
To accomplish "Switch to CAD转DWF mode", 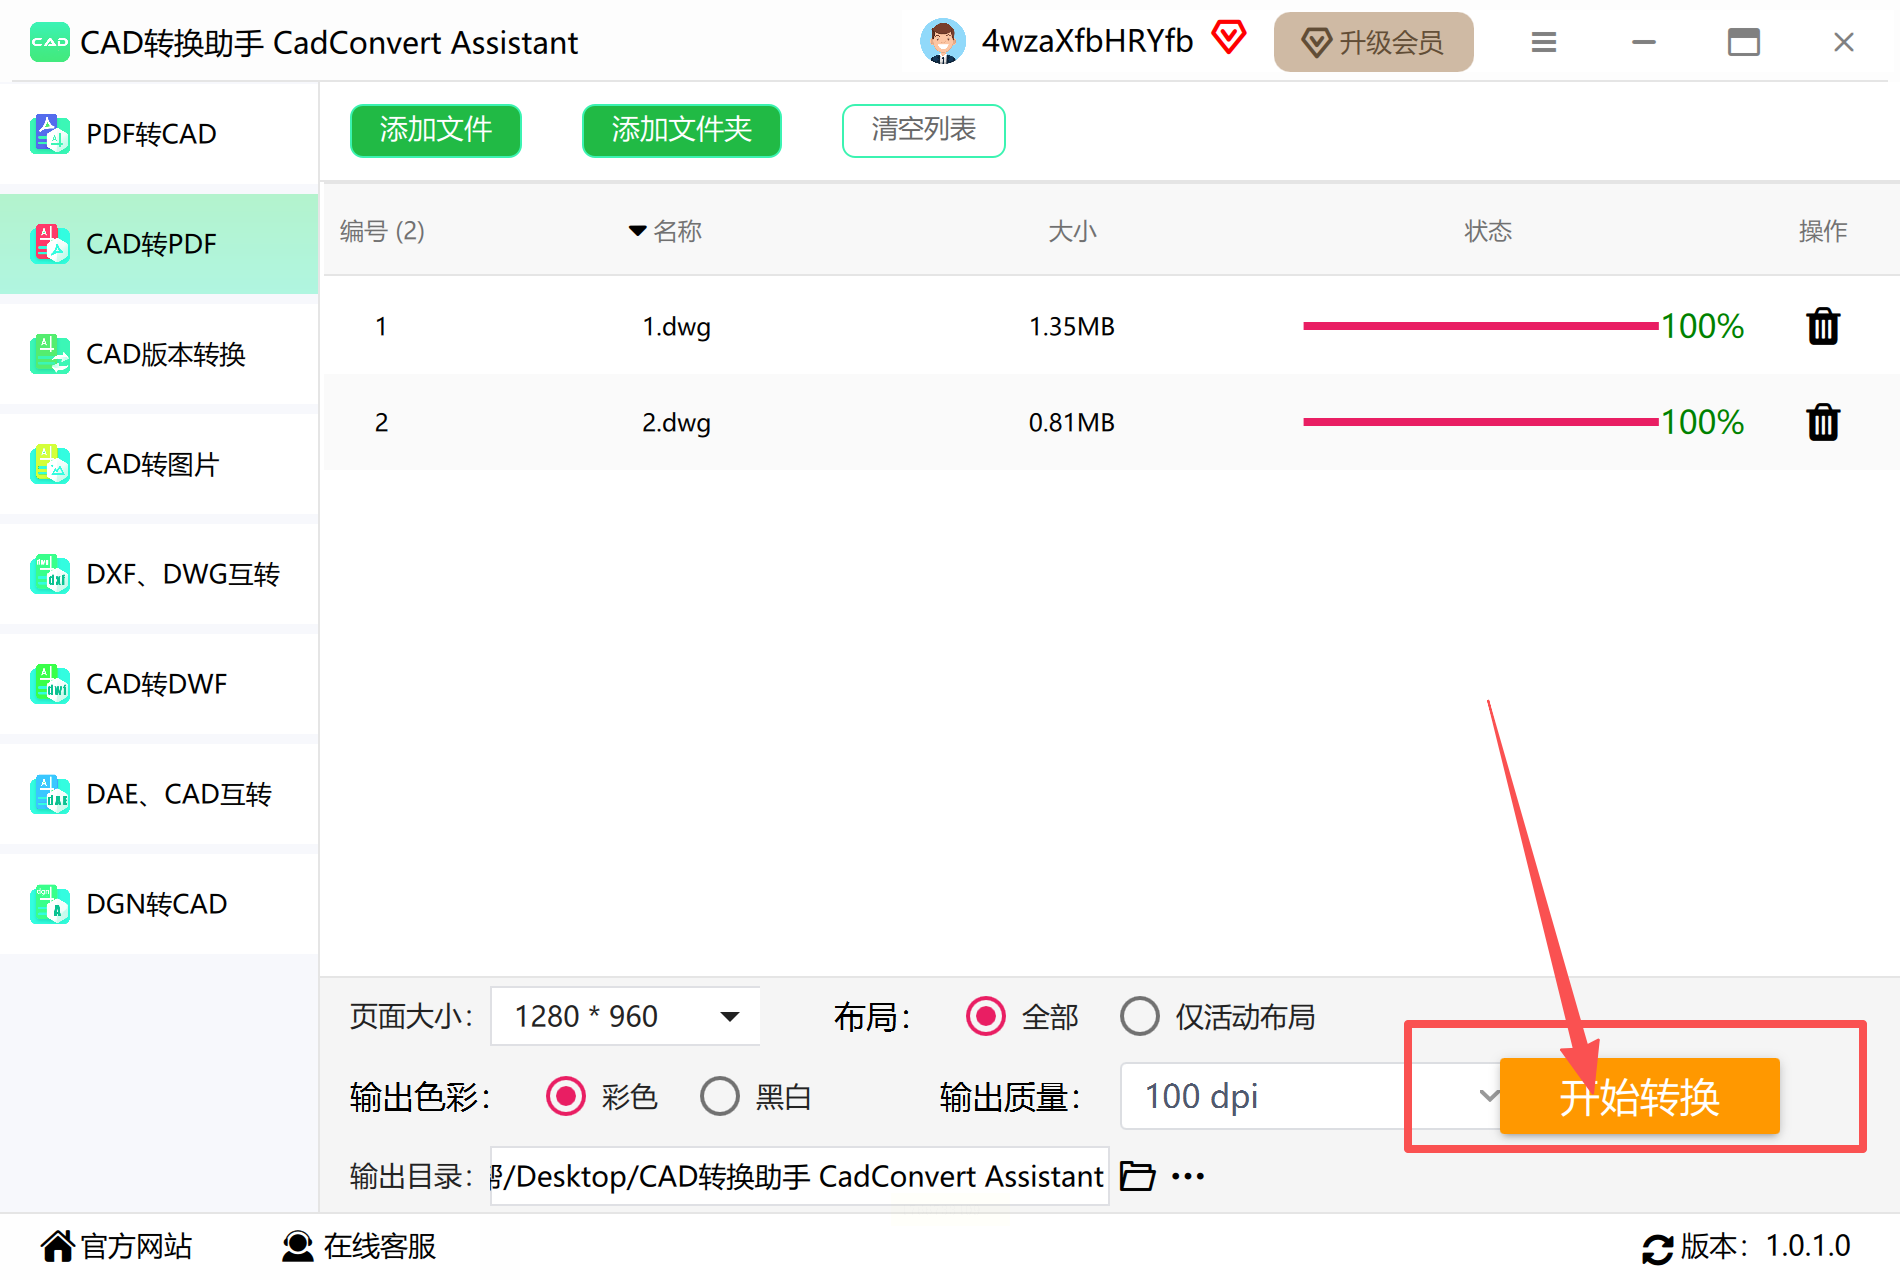I will [159, 684].
